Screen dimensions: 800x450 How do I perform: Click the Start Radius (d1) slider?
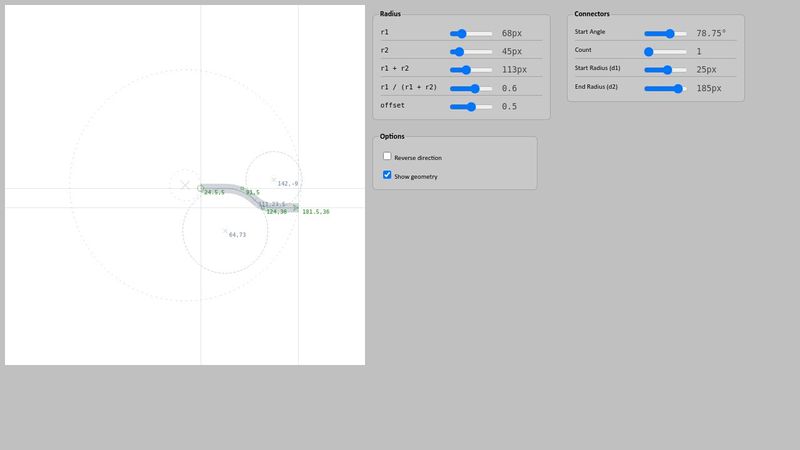point(665,70)
